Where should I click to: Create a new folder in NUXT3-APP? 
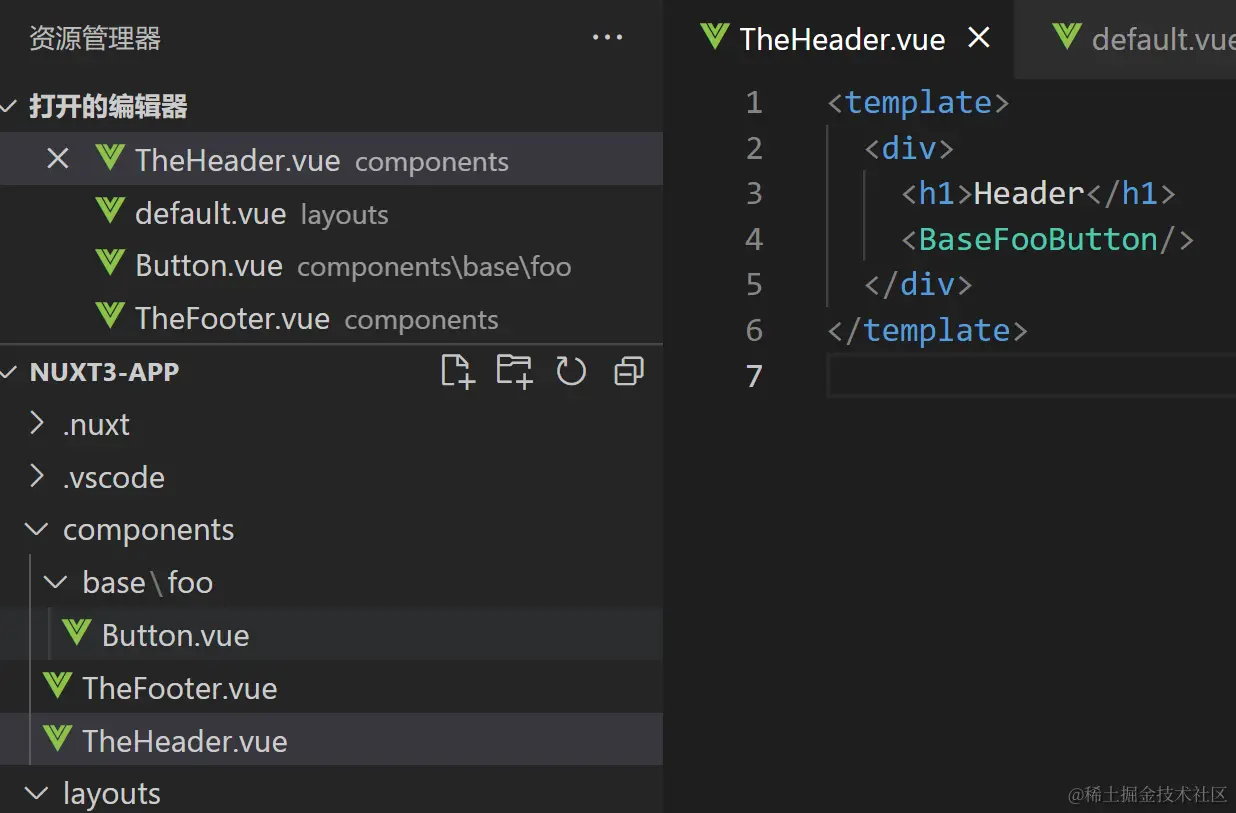(x=514, y=371)
